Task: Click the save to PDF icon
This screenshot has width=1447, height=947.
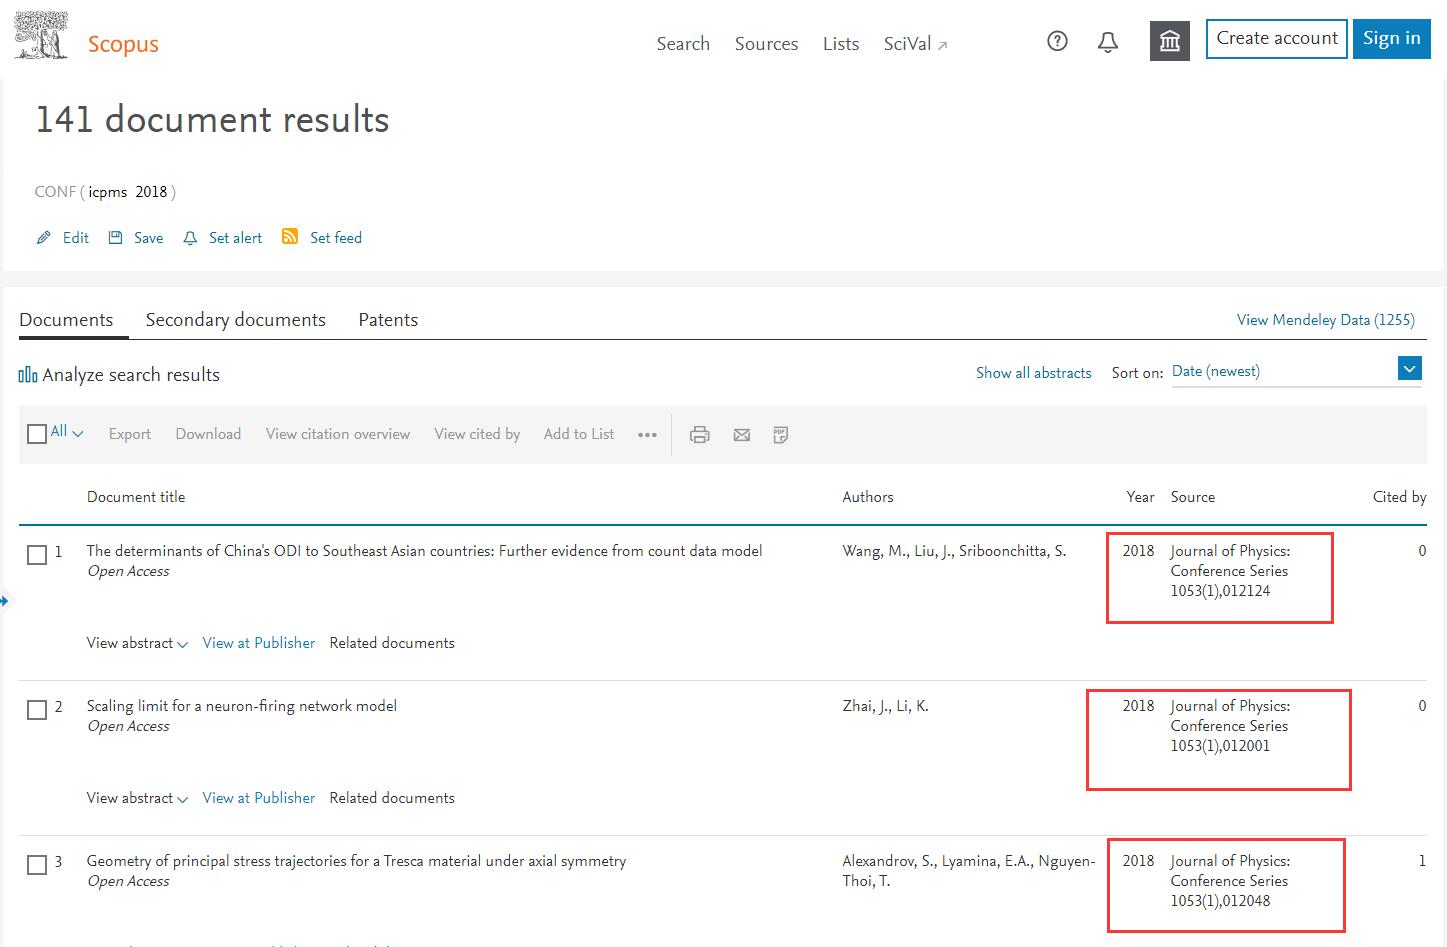Action: (781, 434)
